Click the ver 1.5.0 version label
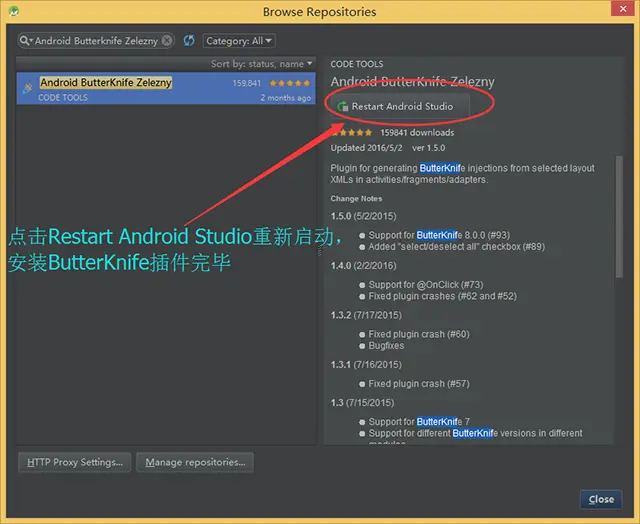The width and height of the screenshot is (640, 524). pos(428,148)
